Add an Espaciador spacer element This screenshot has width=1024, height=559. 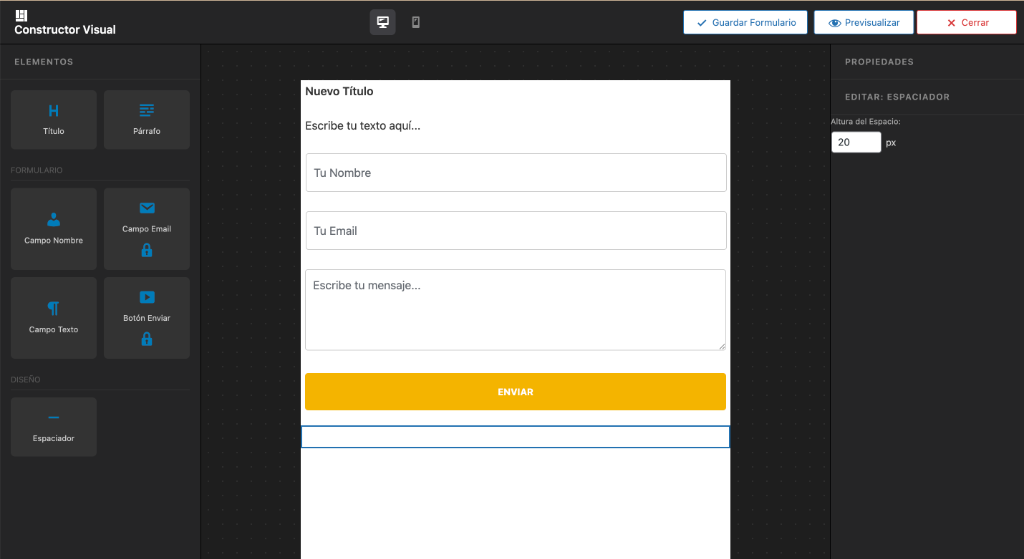[x=53, y=426]
